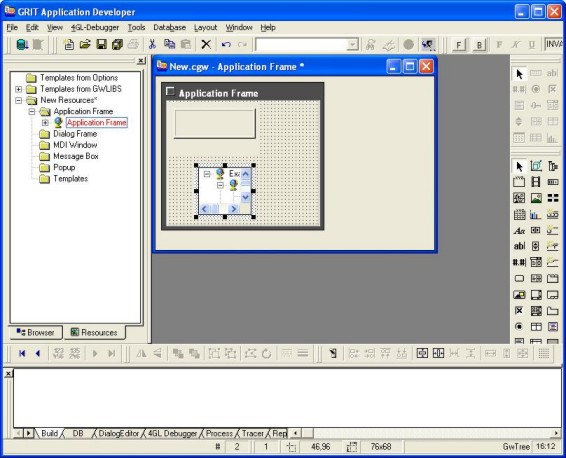Select the #.# numeric field tool in lower palette
Image resolution: width=566 pixels, height=458 pixels.
519,262
